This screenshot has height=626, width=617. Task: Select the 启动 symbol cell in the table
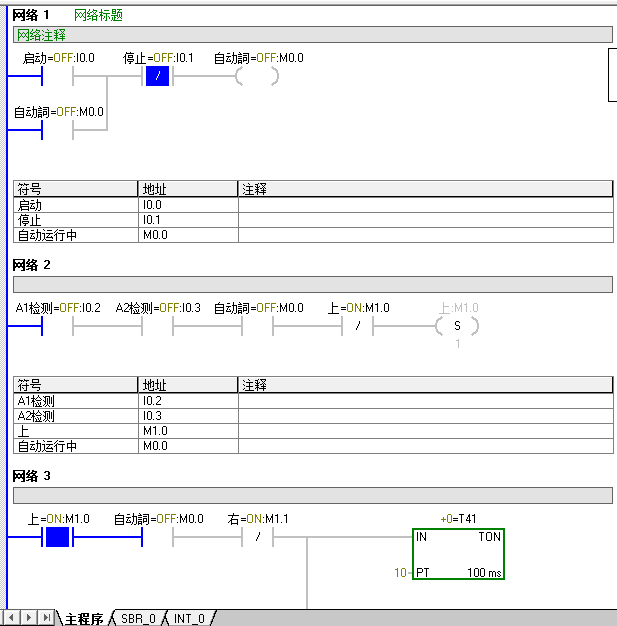pos(75,205)
